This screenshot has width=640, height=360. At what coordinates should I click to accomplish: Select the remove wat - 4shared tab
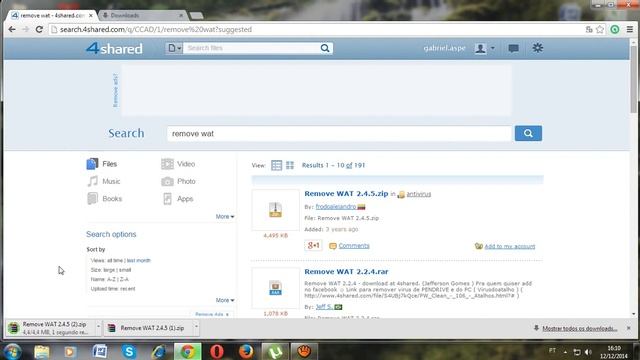[x=52, y=15]
